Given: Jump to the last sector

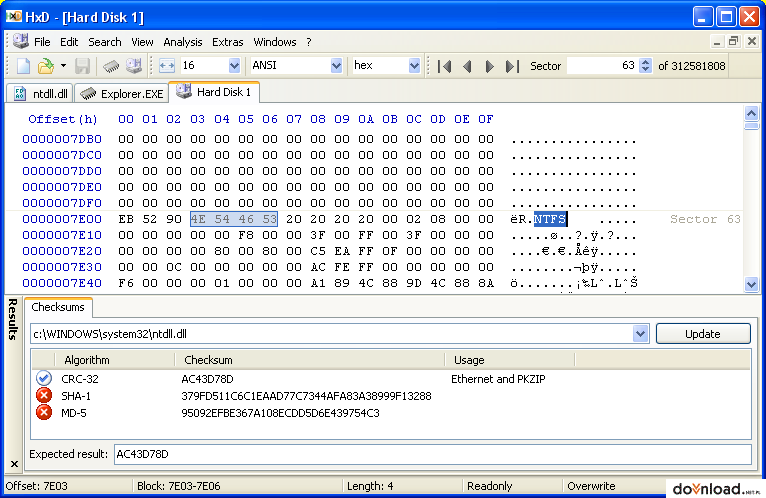Looking at the screenshot, I should click(511, 66).
